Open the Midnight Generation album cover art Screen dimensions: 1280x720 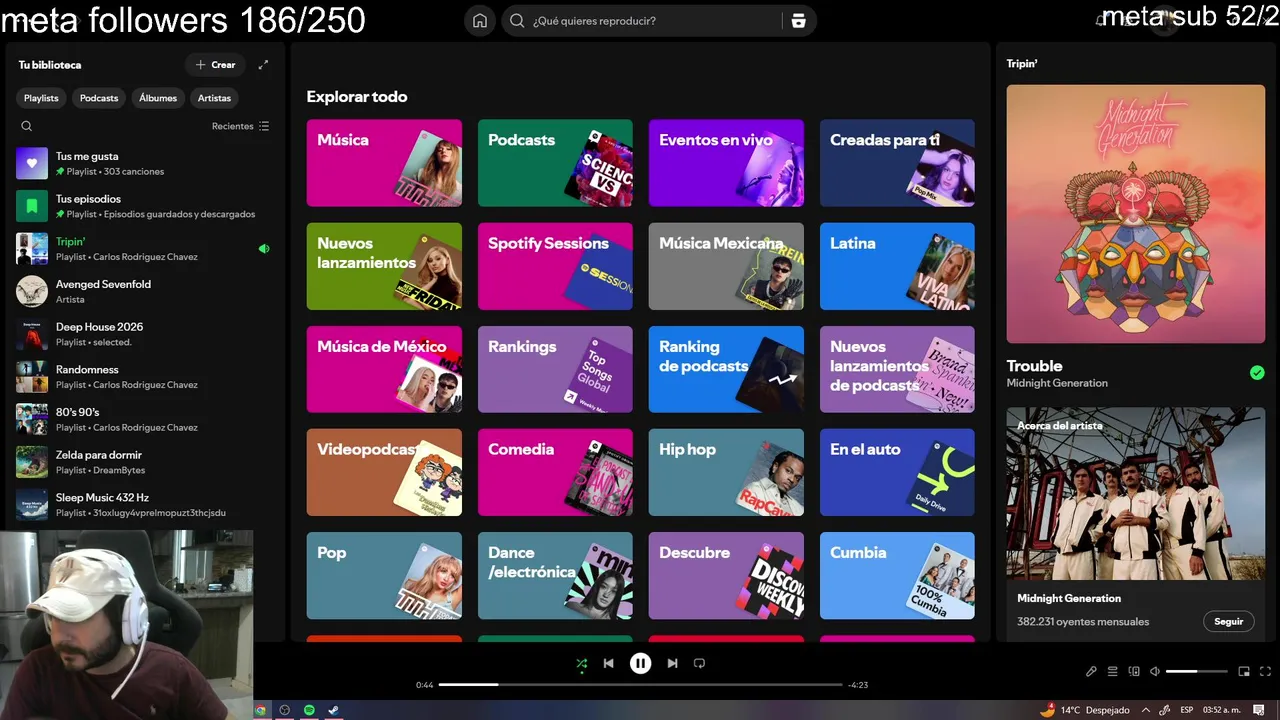pos(1135,214)
